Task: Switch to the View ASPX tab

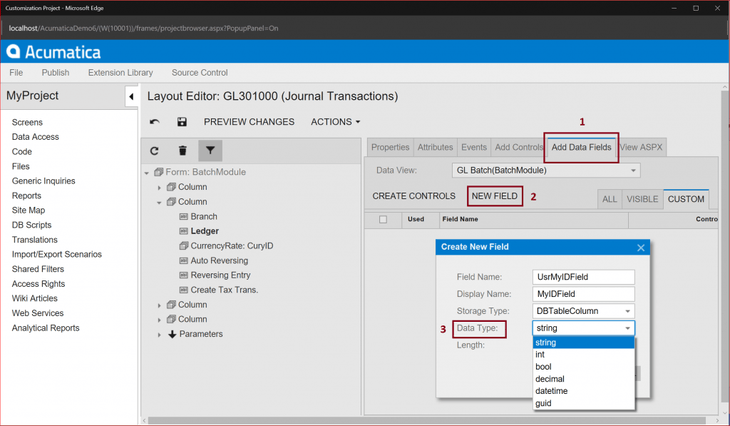Action: coord(642,147)
